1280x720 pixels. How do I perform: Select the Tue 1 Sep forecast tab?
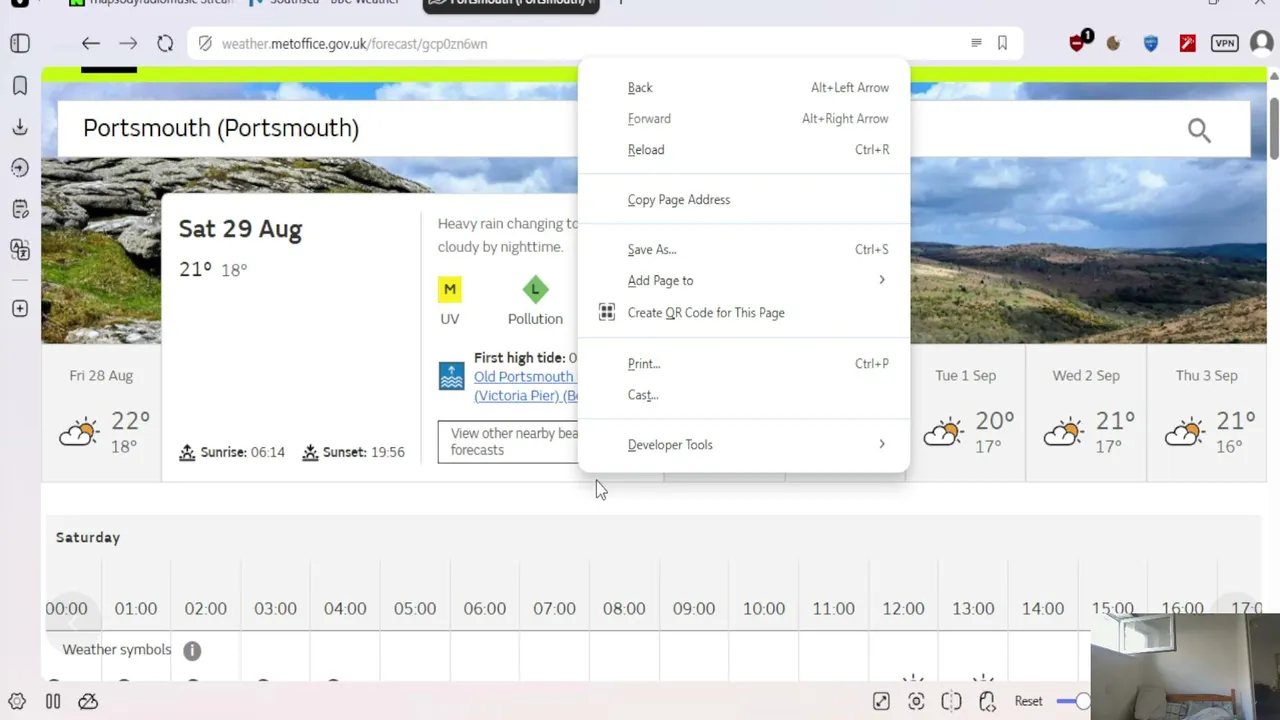[966, 413]
